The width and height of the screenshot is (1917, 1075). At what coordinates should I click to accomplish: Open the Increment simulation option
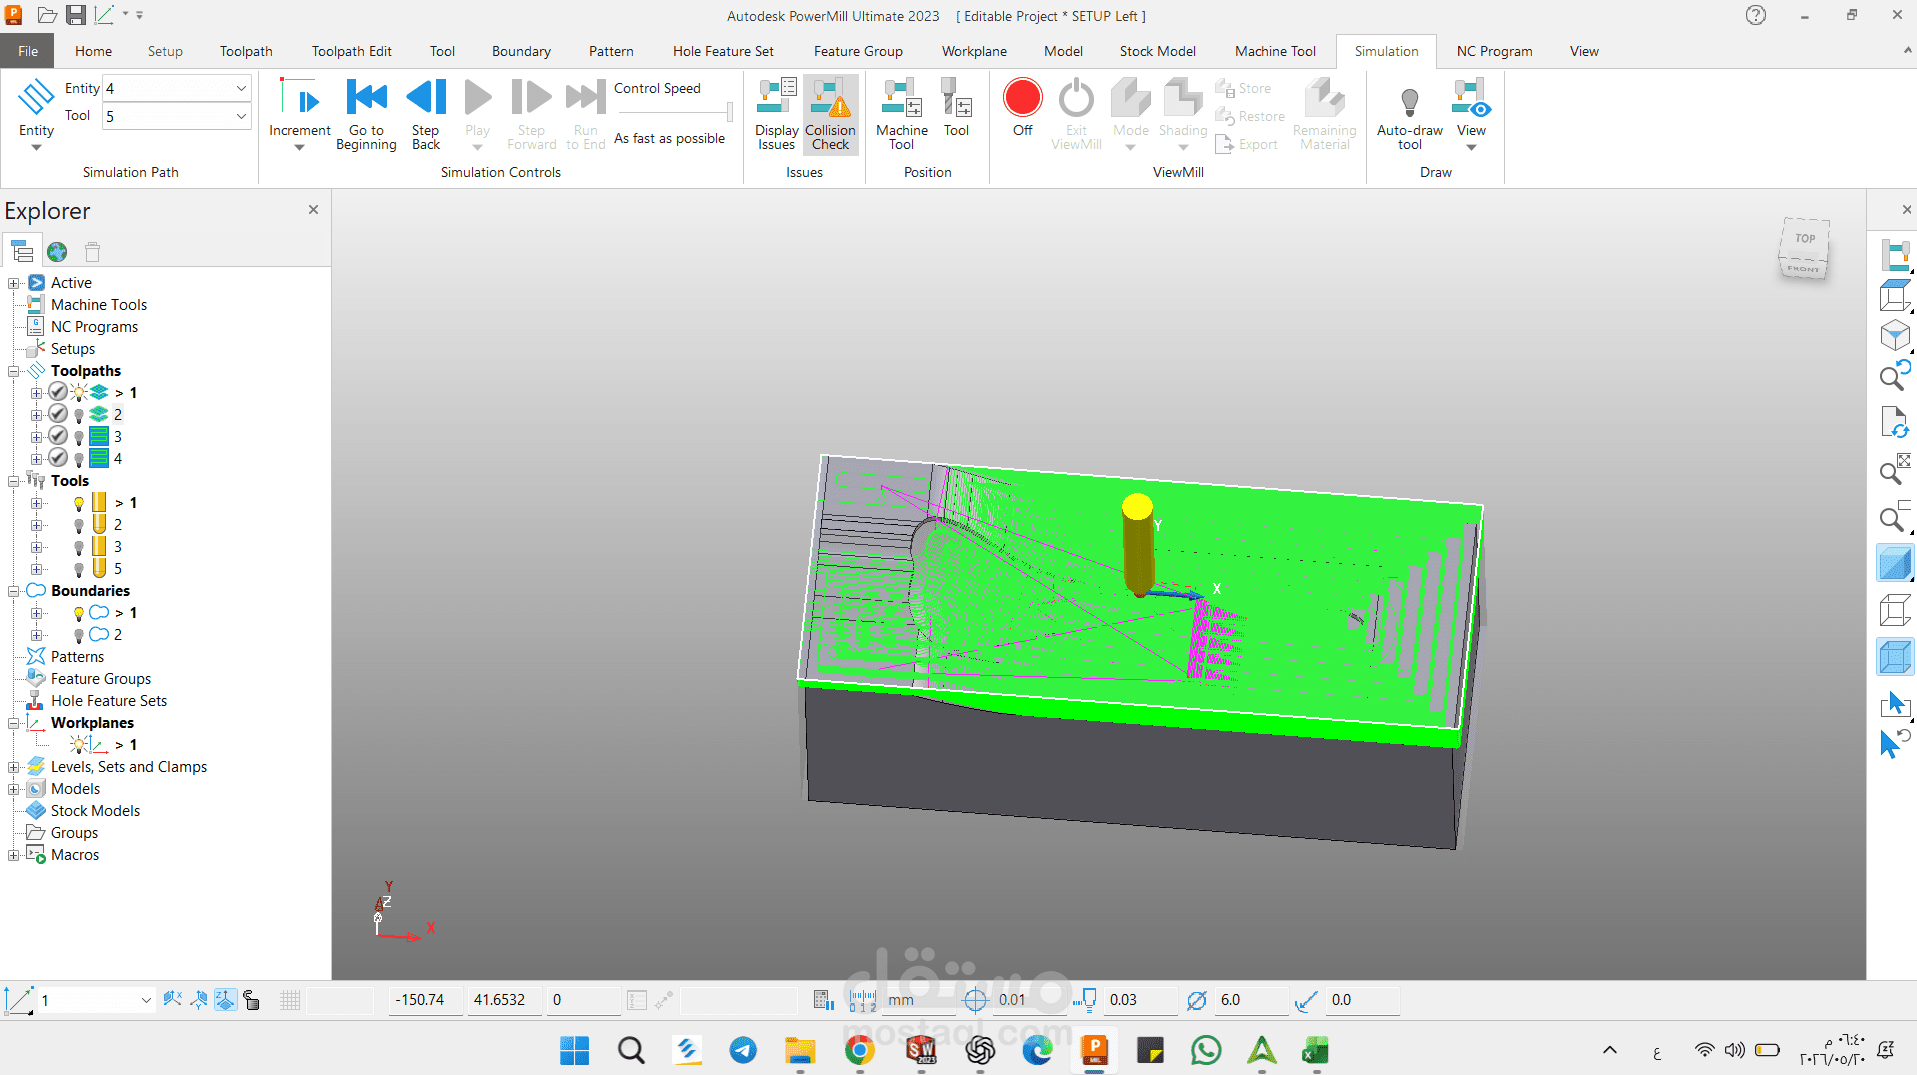[299, 114]
